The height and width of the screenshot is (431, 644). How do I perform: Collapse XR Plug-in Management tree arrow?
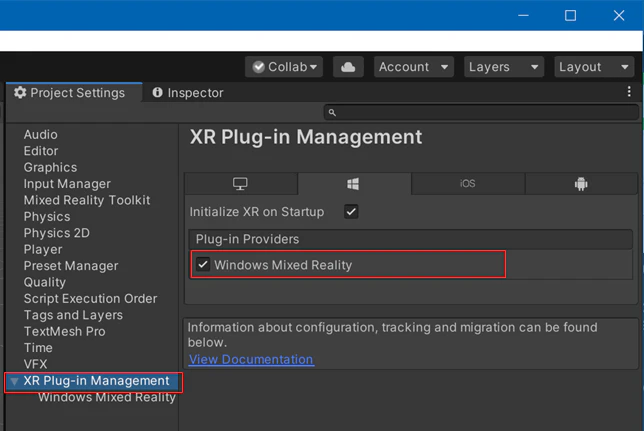tap(14, 382)
